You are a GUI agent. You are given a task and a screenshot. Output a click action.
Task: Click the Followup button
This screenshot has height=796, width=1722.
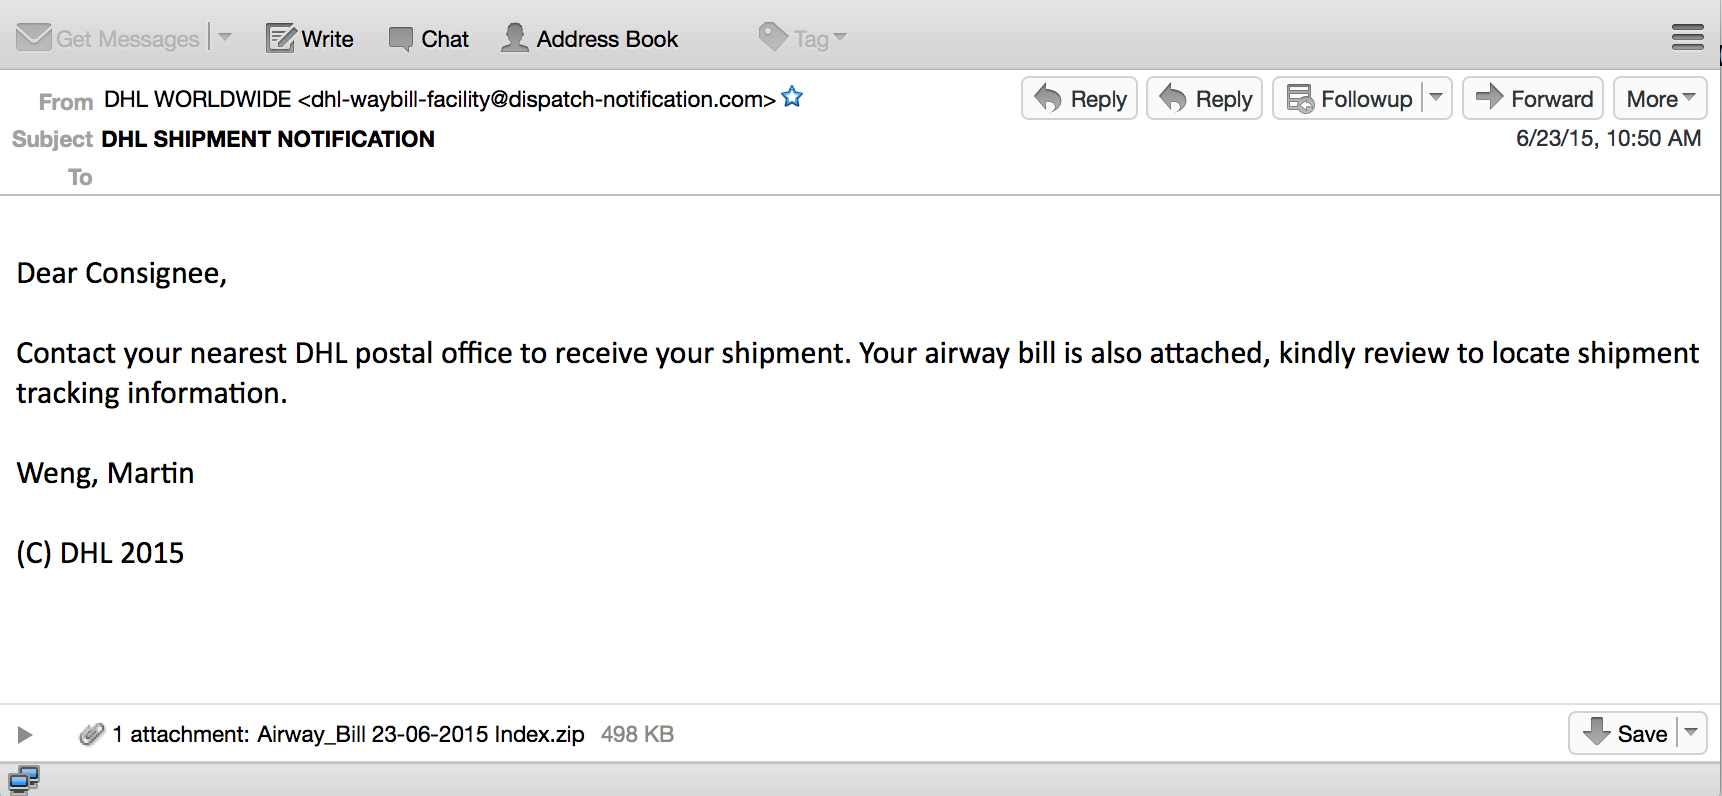pos(1350,99)
